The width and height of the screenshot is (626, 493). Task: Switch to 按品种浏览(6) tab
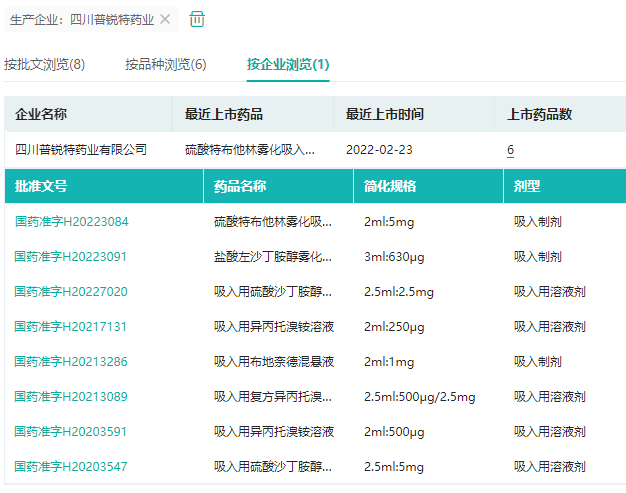tap(166, 64)
